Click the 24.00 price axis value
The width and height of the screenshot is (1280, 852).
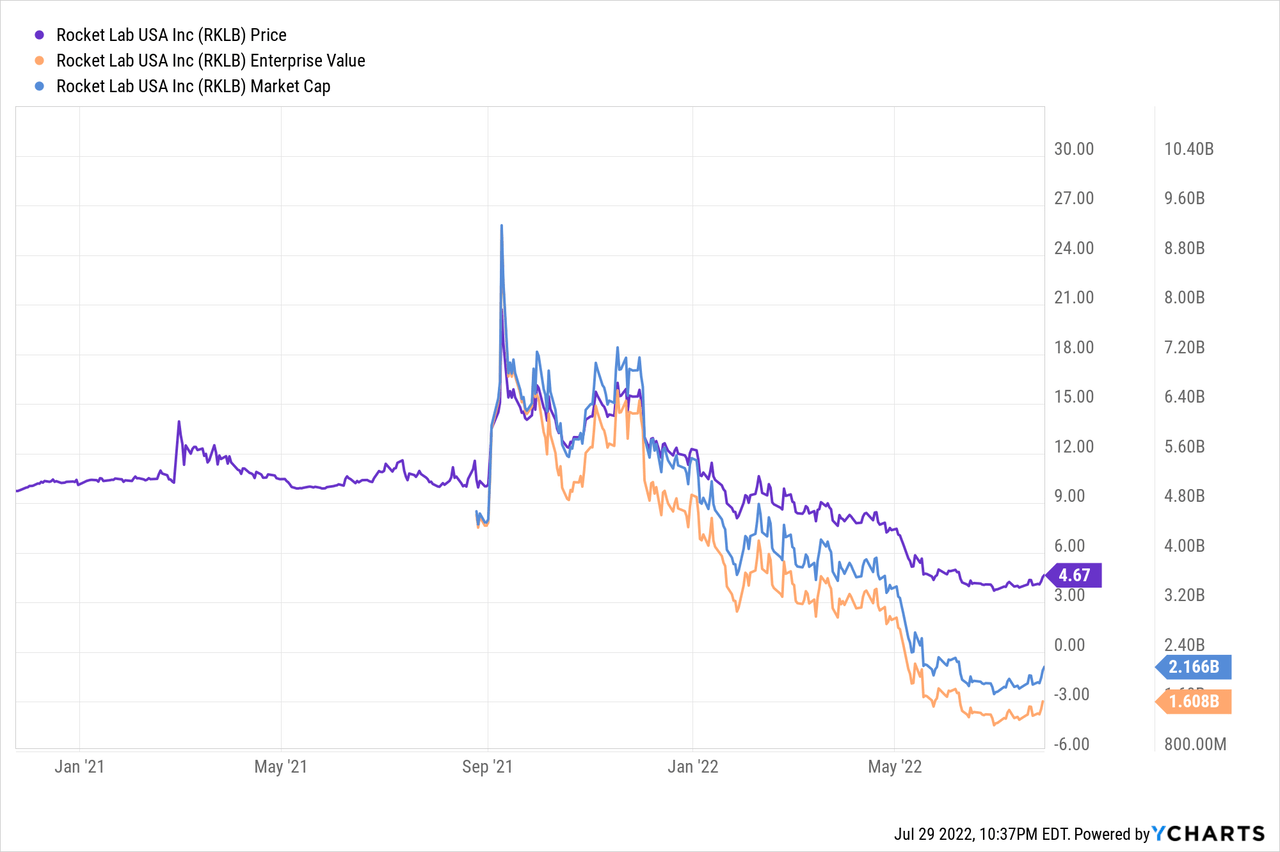[1075, 248]
